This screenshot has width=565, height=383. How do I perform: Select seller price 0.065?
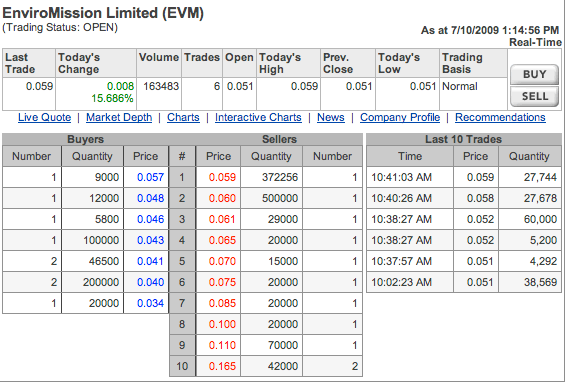tap(222, 240)
